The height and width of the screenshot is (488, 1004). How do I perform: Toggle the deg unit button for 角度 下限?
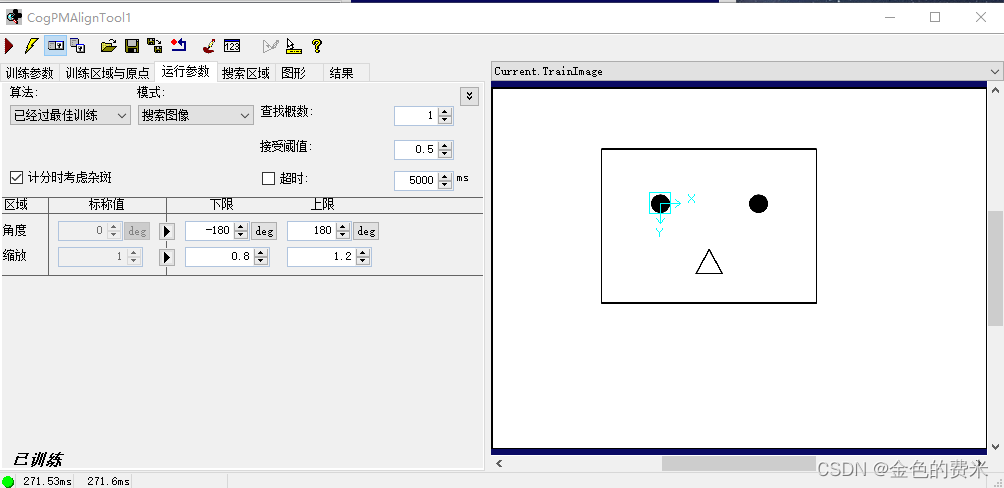tap(264, 231)
